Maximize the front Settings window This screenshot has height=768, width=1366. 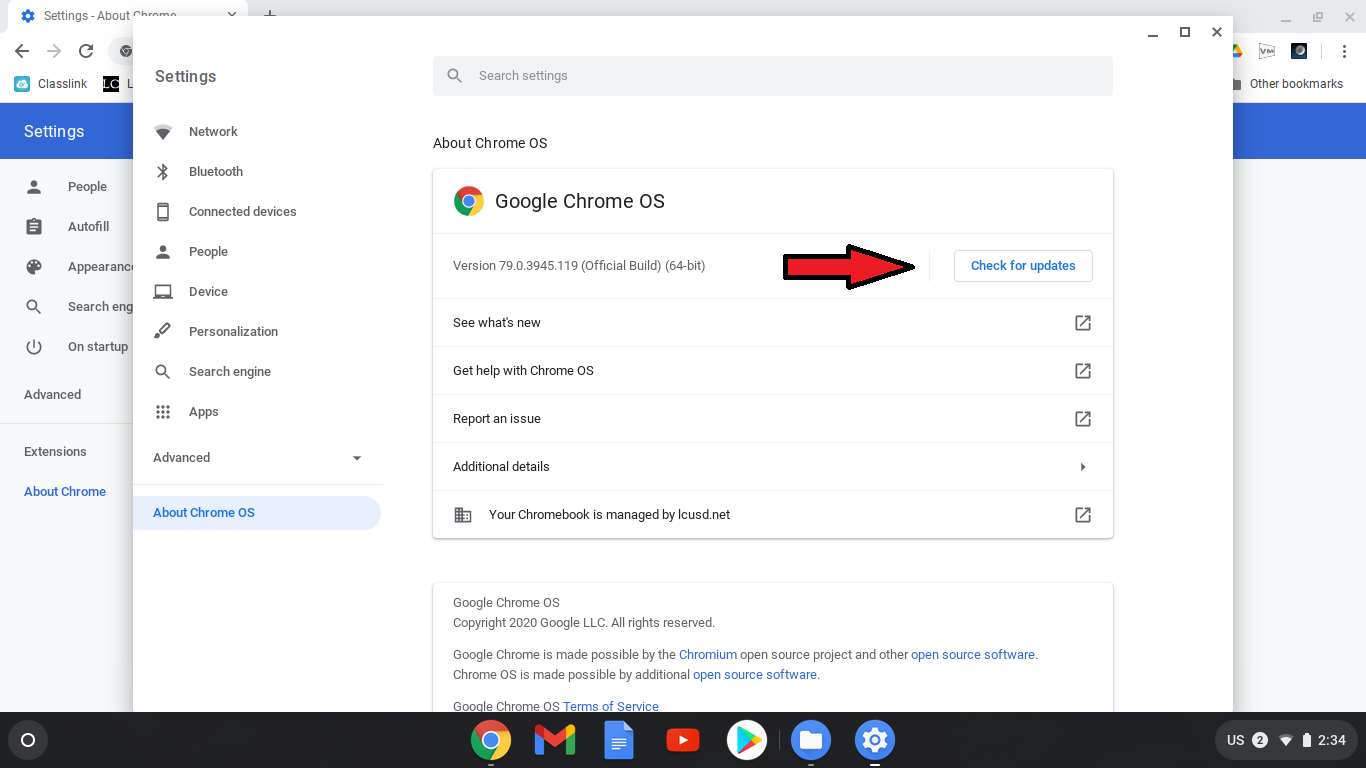1185,32
